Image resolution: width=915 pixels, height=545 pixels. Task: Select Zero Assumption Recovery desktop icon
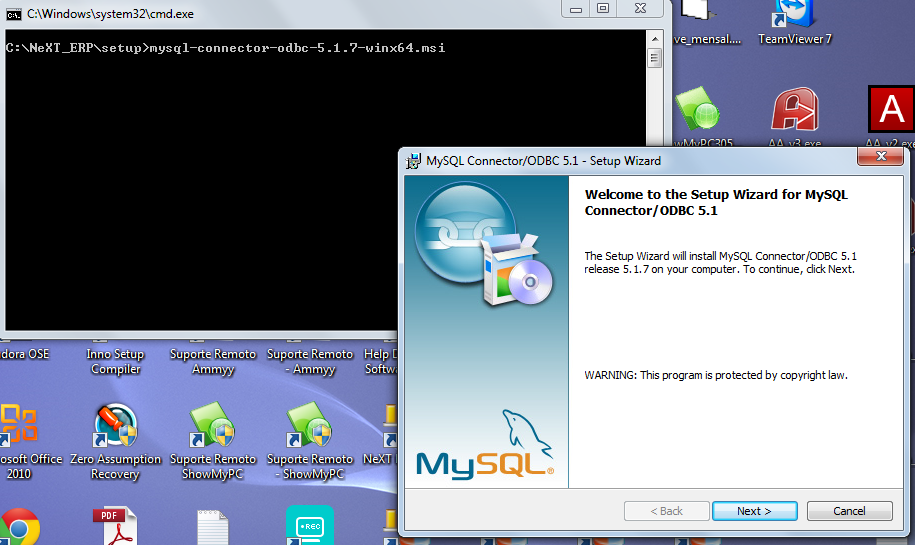click(x=116, y=424)
